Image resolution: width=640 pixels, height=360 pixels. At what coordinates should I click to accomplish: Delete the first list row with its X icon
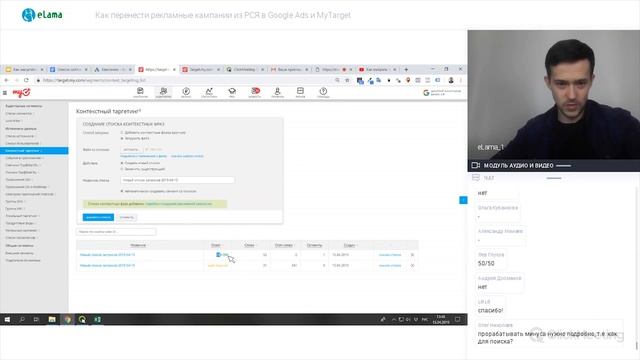click(x=412, y=255)
